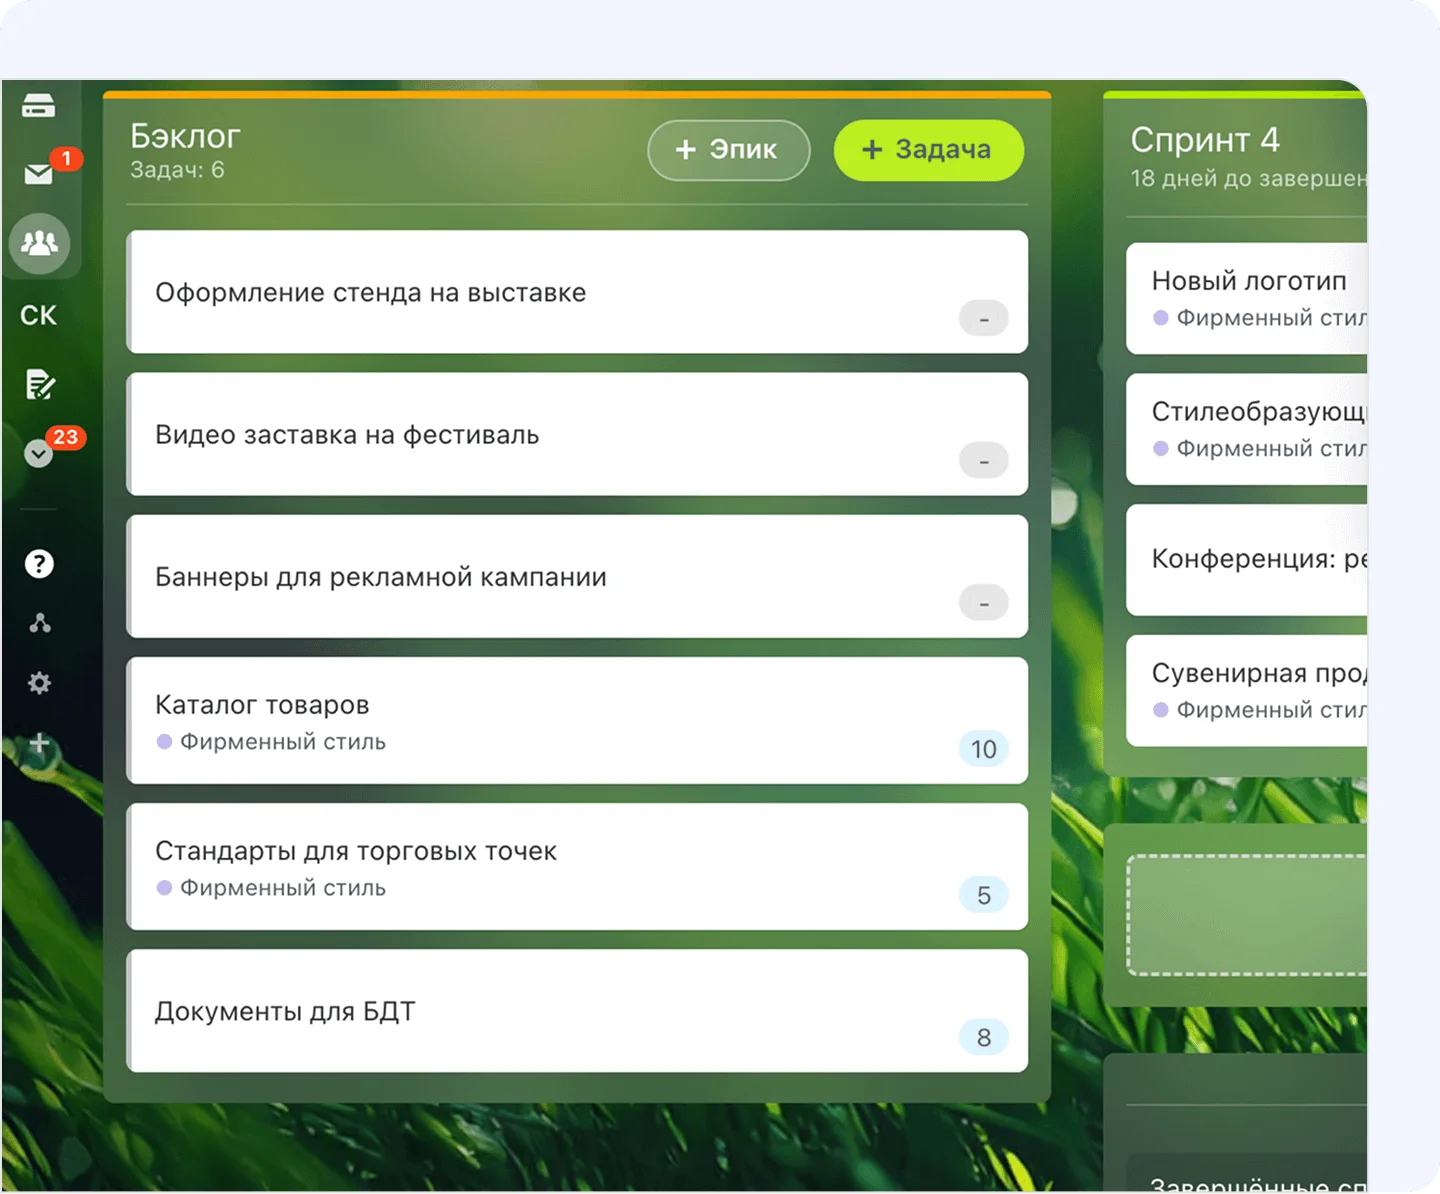Open the settings gear icon
The height and width of the screenshot is (1194, 1440).
coord(40,683)
